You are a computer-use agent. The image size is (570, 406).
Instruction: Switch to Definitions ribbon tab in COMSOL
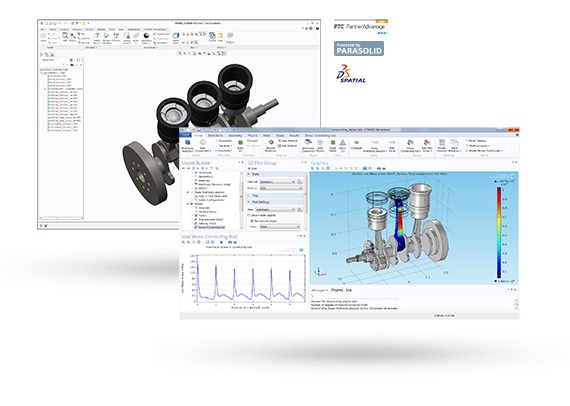[x=215, y=135]
